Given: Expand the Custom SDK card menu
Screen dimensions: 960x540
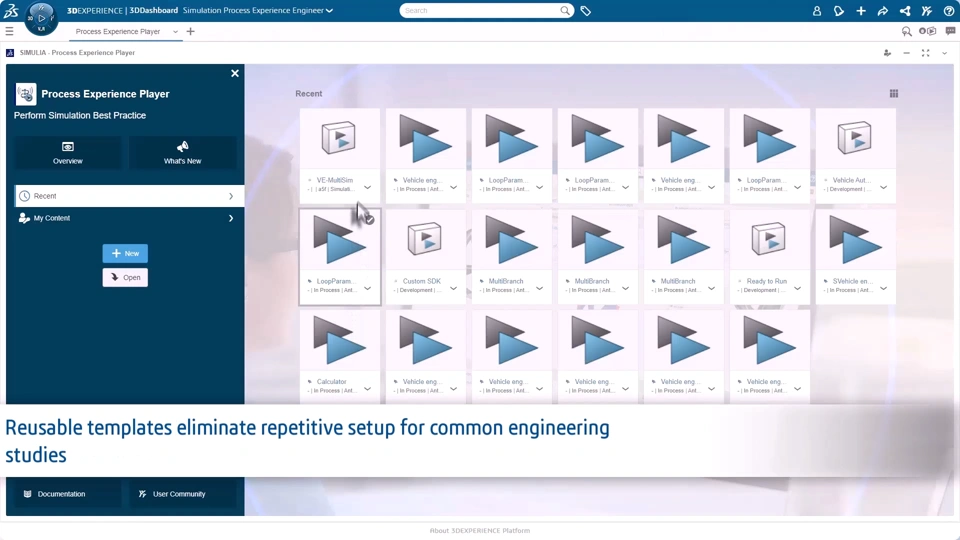Looking at the screenshot, I should click(453, 288).
